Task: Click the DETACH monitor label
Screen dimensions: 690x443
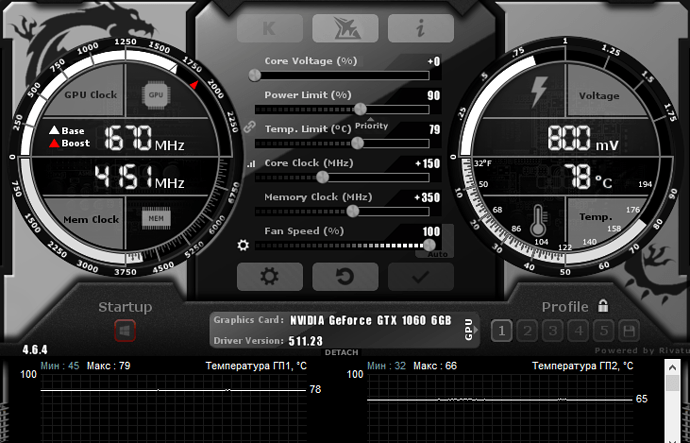Action: click(x=341, y=352)
